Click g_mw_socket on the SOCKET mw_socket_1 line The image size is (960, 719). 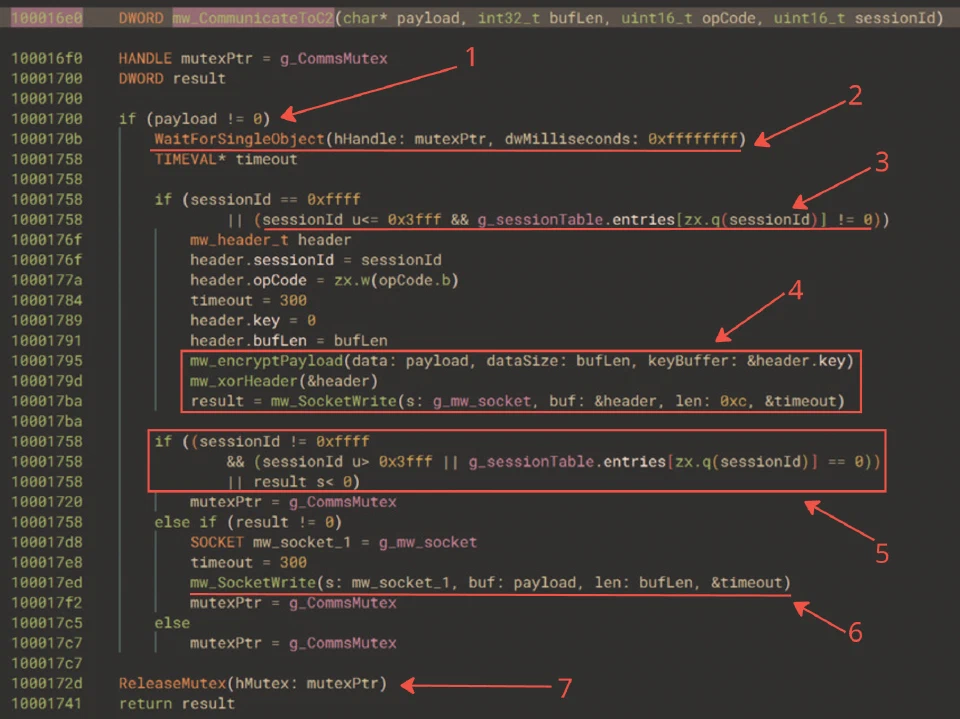[x=427, y=543]
